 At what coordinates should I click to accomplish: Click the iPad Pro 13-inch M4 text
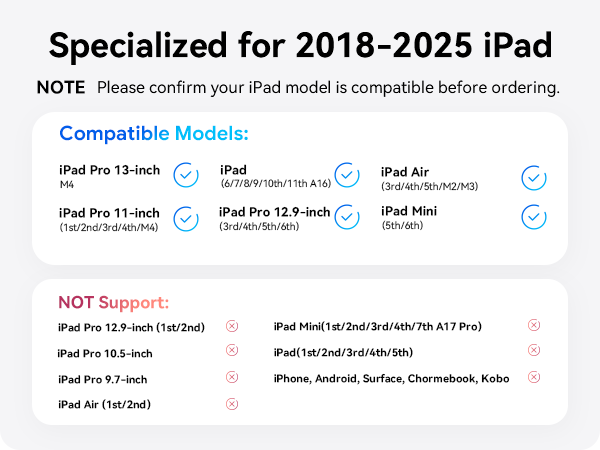pos(109,176)
